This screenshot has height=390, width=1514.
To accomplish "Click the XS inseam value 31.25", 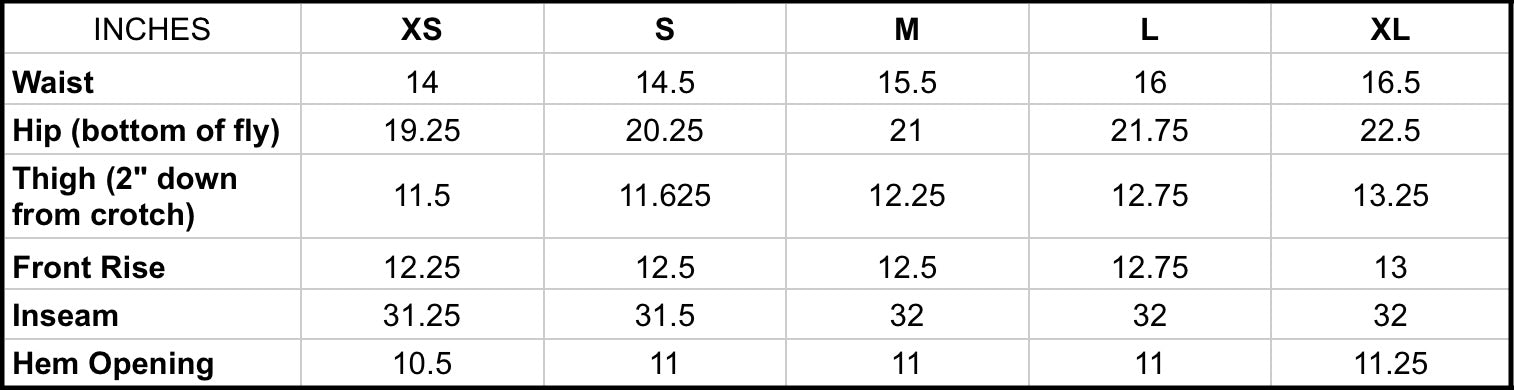I will pos(422,316).
